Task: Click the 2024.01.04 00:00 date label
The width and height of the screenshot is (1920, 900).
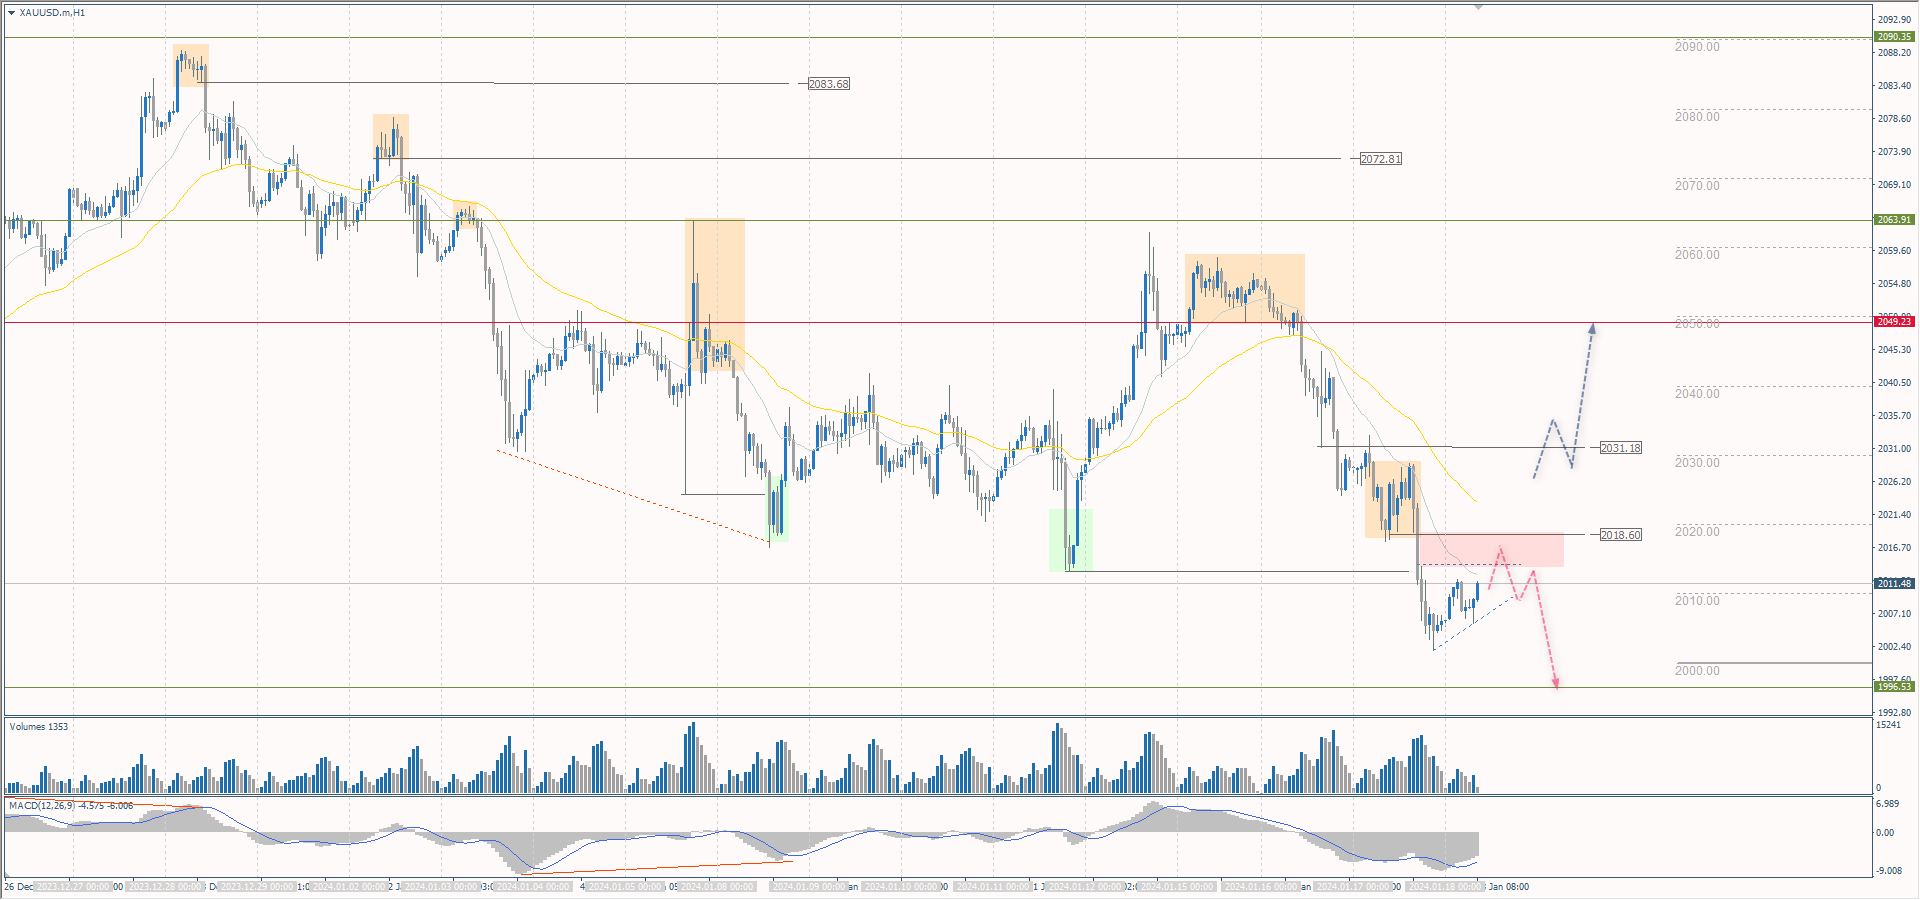Action: coord(533,887)
